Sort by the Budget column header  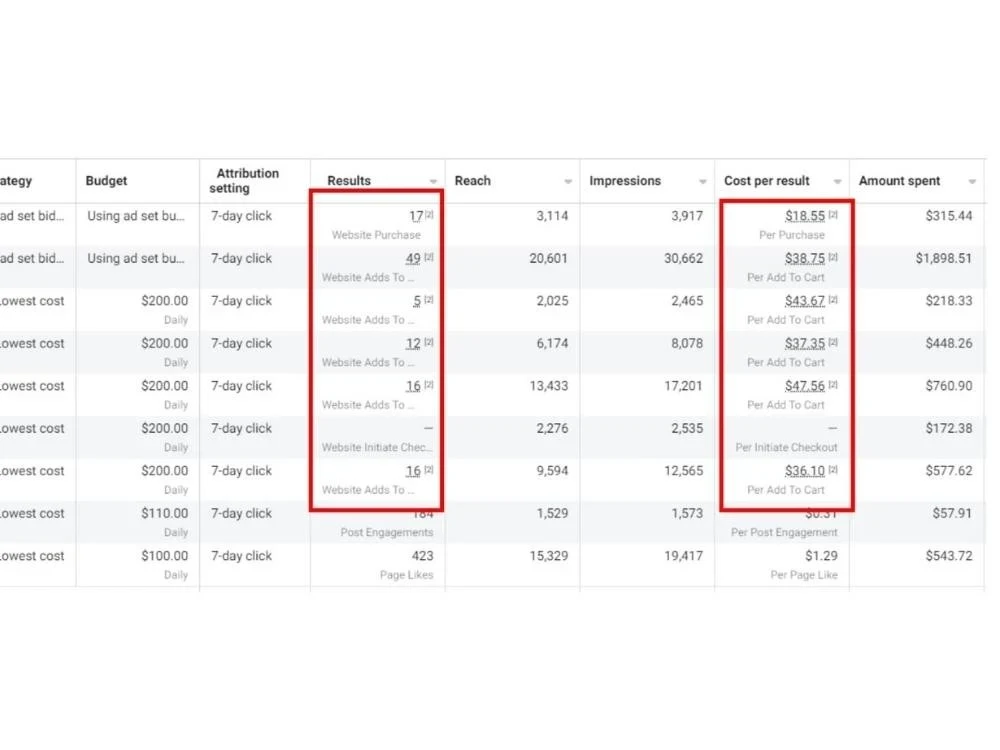107,180
